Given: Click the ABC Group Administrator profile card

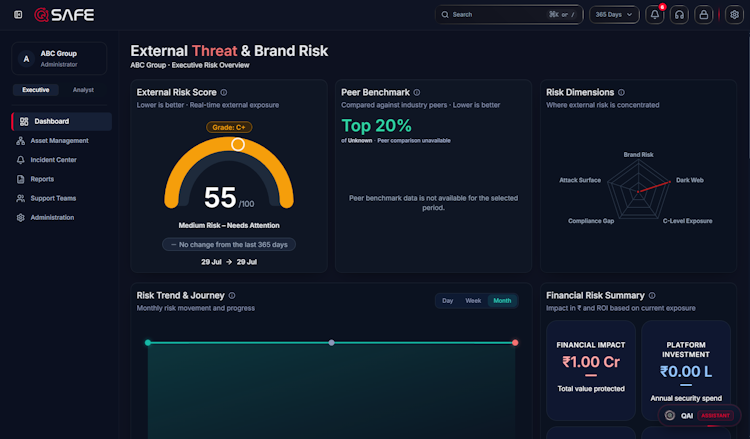Looking at the screenshot, I should coord(59,58).
